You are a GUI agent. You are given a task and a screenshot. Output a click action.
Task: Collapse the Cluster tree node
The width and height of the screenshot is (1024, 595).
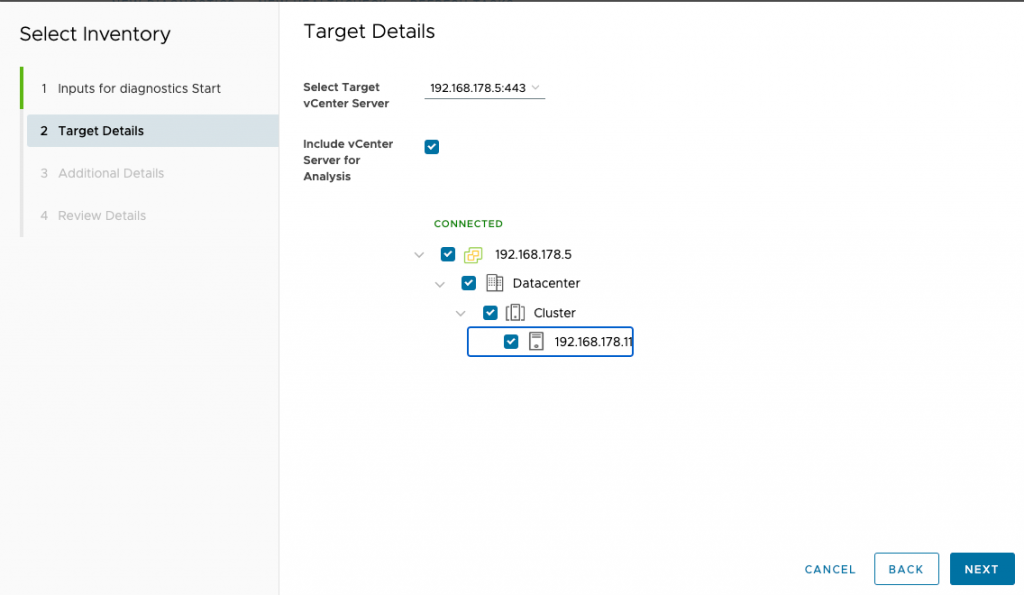coord(461,314)
